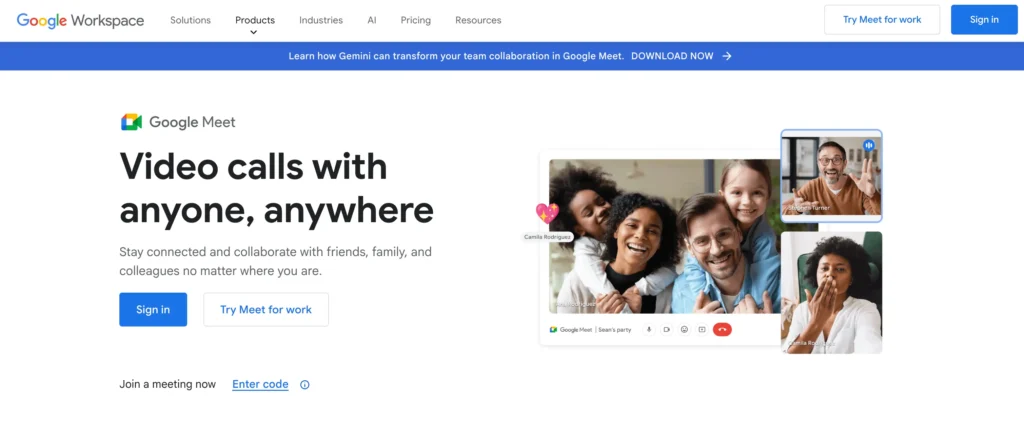The height and width of the screenshot is (422, 1024).
Task: Open the Resources menu
Action: pyautogui.click(x=478, y=20)
